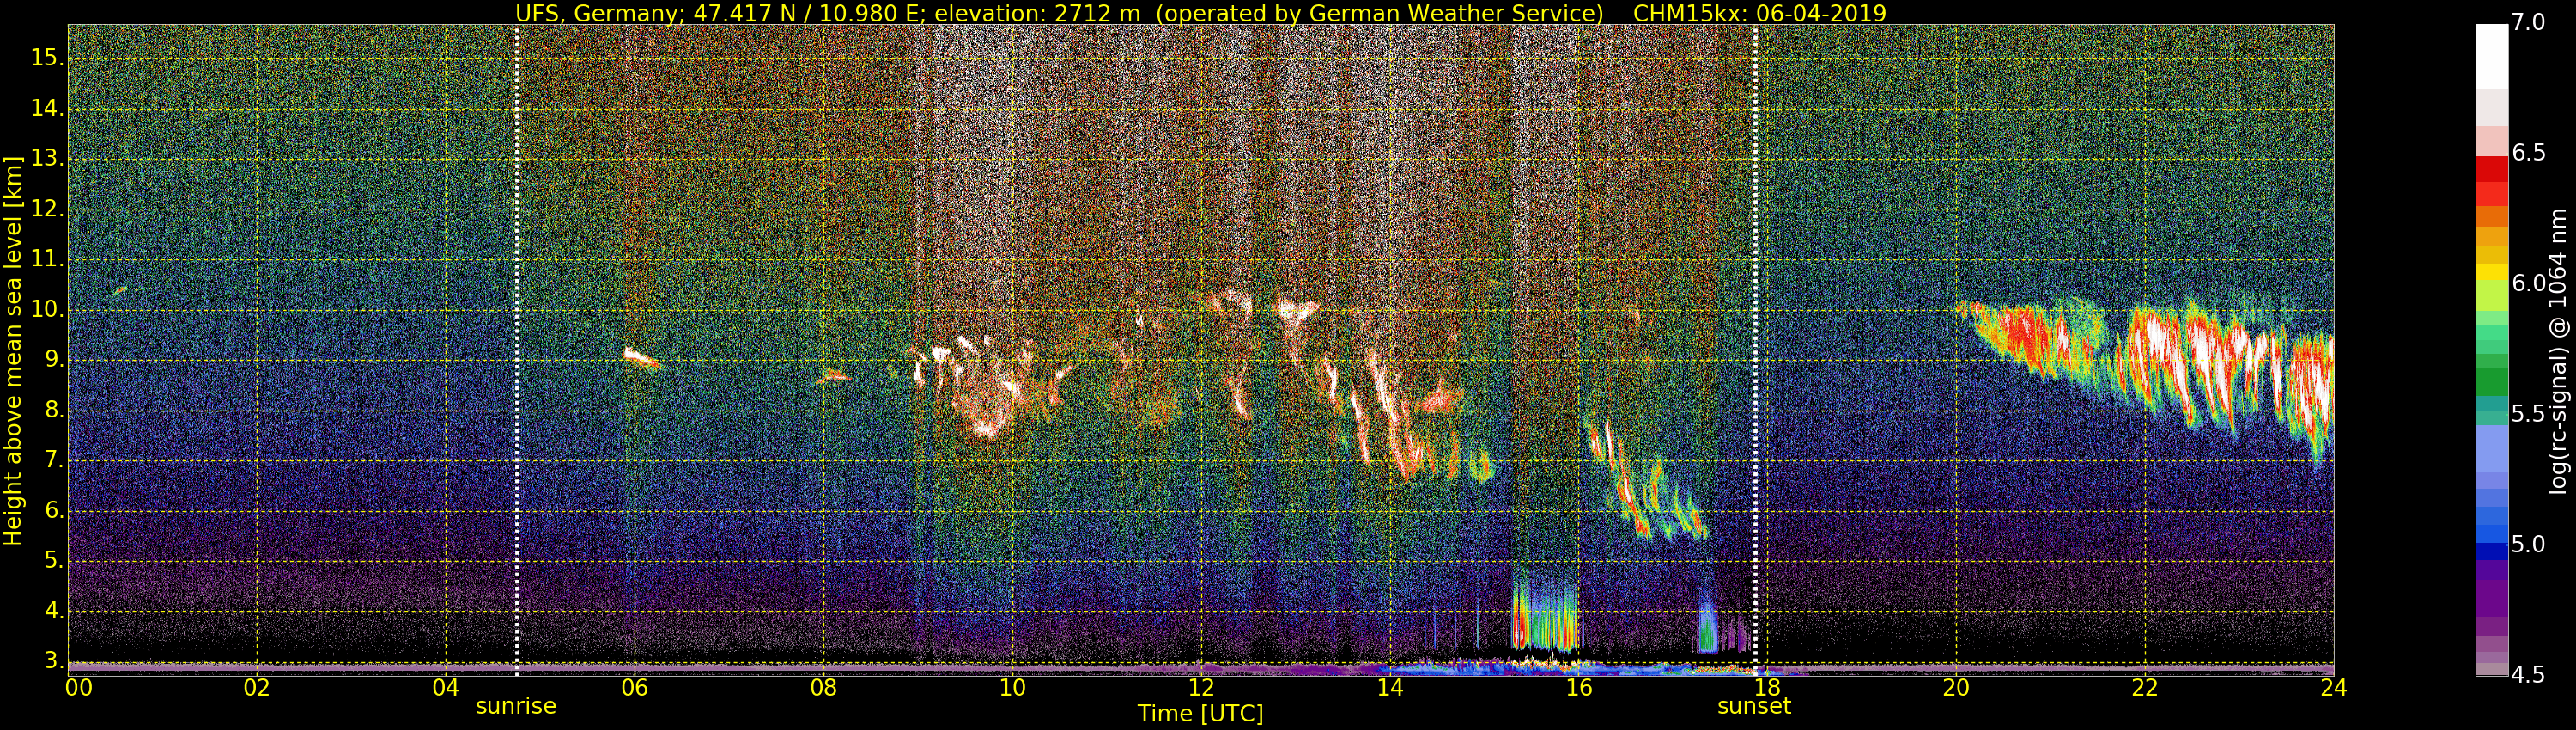This screenshot has height=730, width=2576.
Task: Click height tick label '11.'
Action: (47, 259)
